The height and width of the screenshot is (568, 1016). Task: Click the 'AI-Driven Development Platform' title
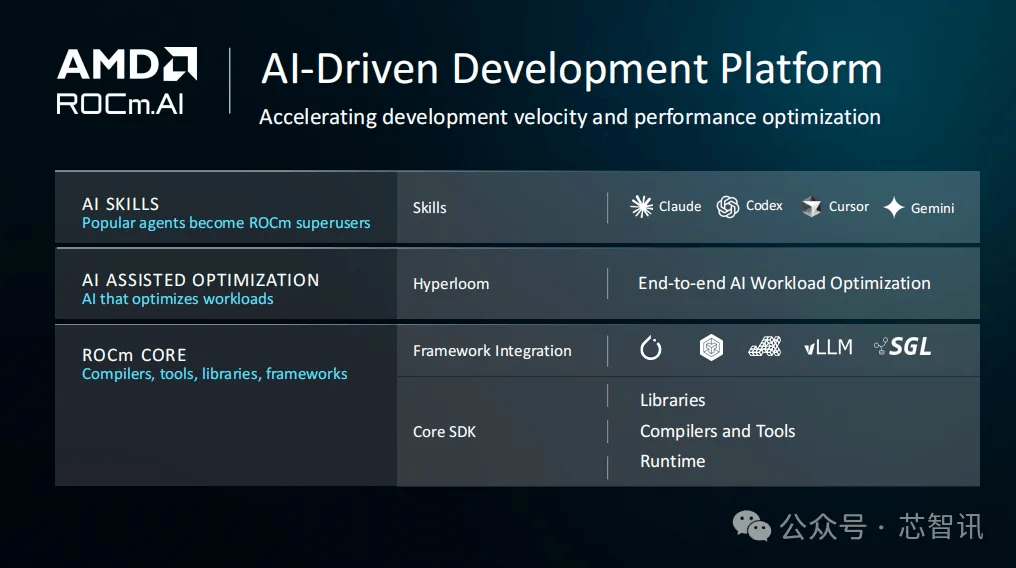pyautogui.click(x=571, y=68)
